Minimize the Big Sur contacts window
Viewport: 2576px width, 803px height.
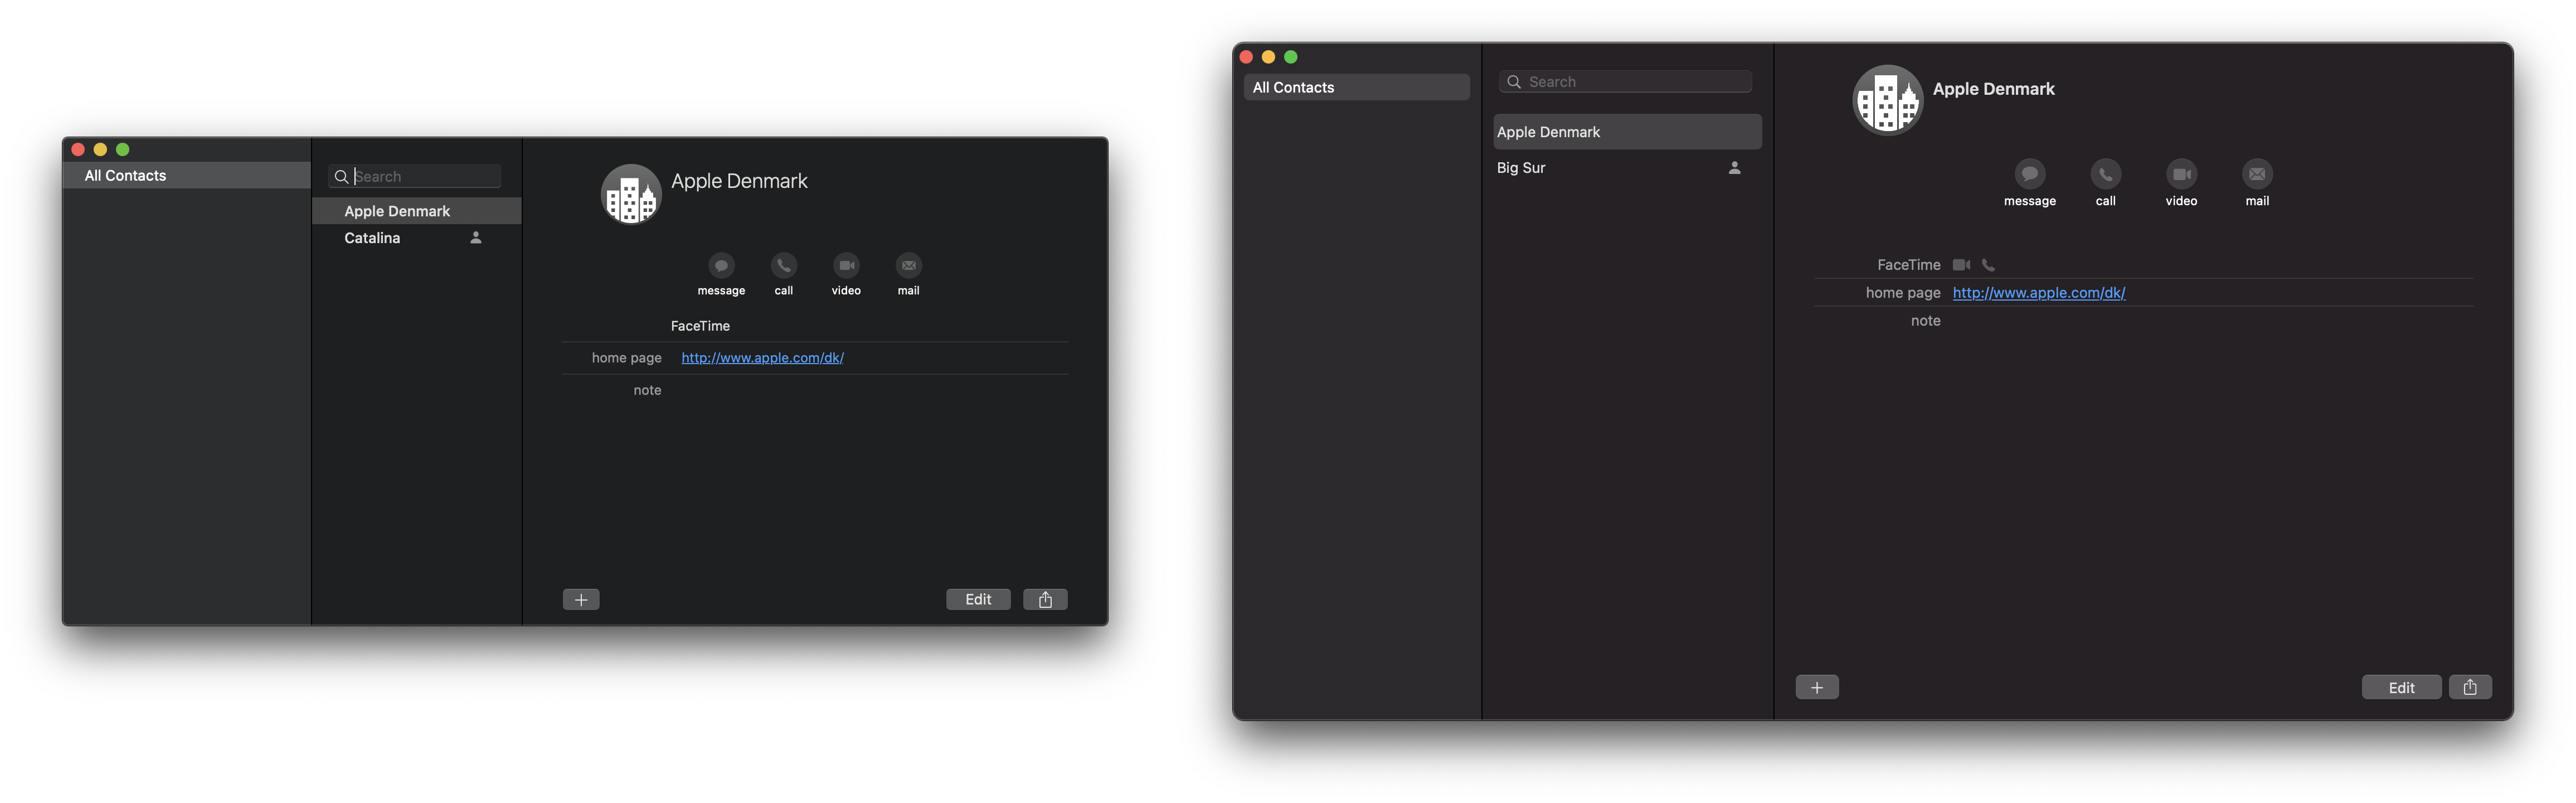[x=1268, y=57]
